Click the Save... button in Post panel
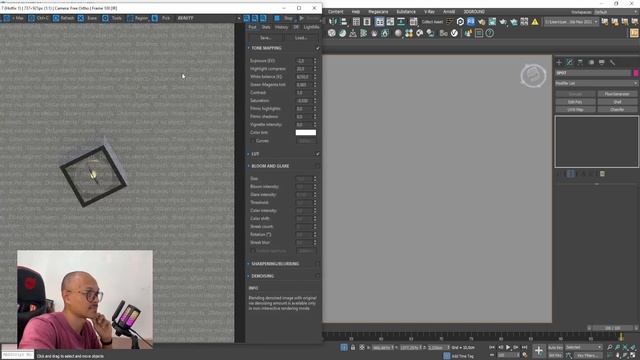This screenshot has width=640, height=360. point(266,38)
